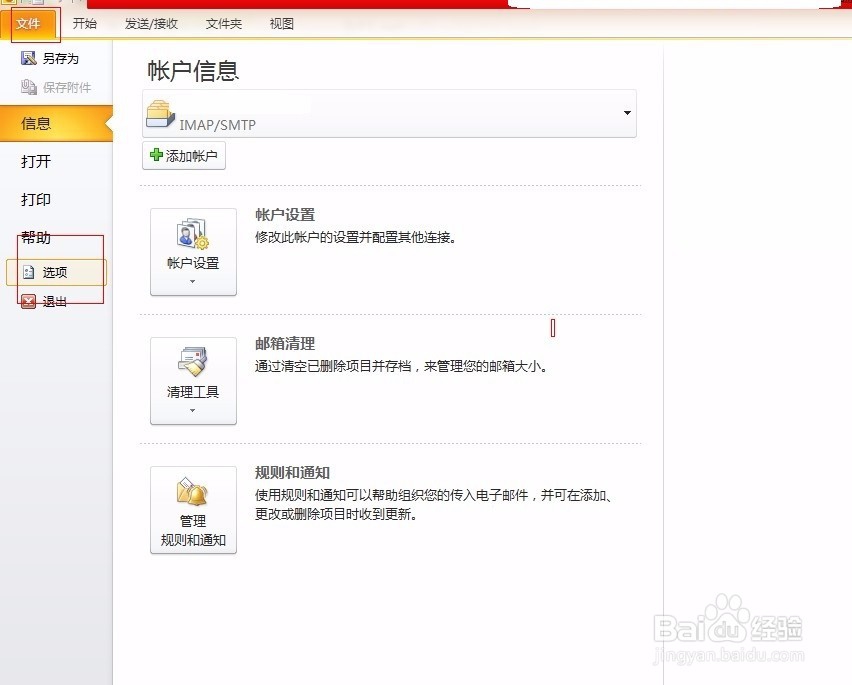
Task: Open the 发送/接收 ribbon tab
Action: click(x=151, y=22)
